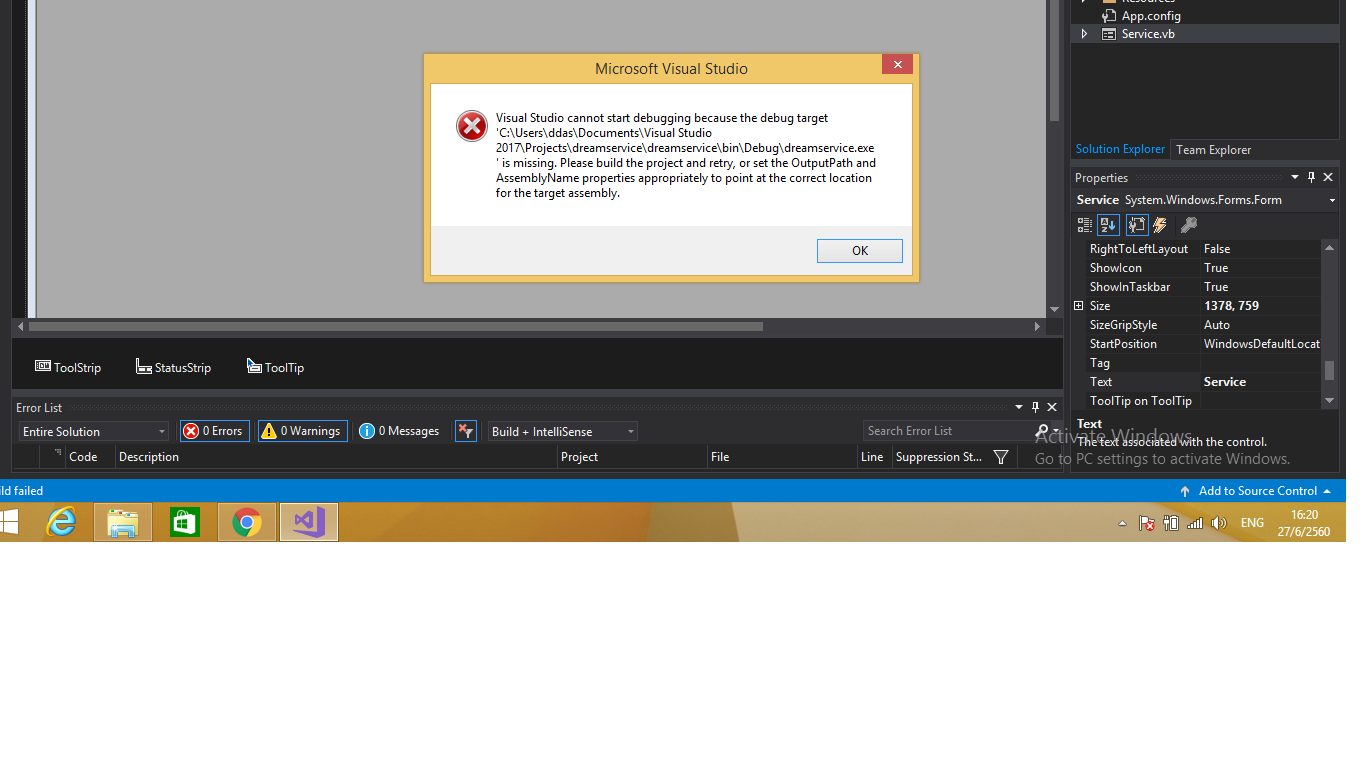Open File Explorer from the taskbar

(x=123, y=522)
